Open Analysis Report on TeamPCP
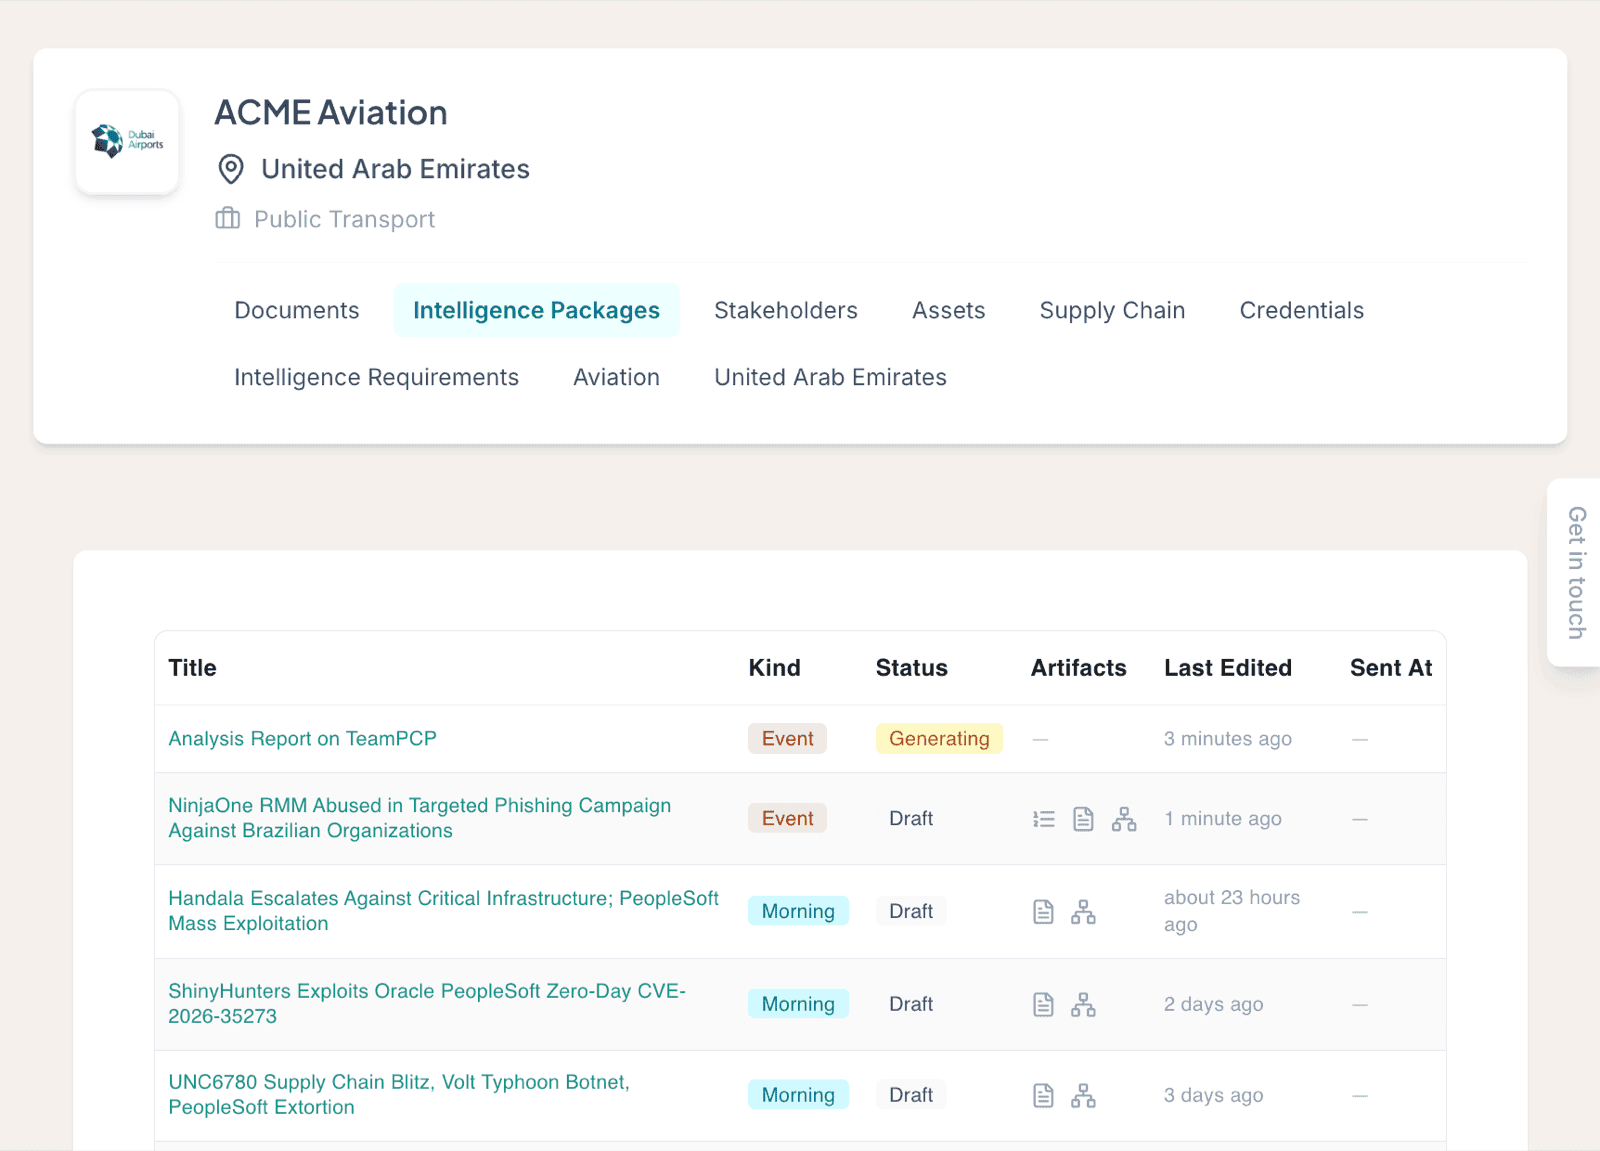Screen dimensions: 1600x1151 point(303,738)
